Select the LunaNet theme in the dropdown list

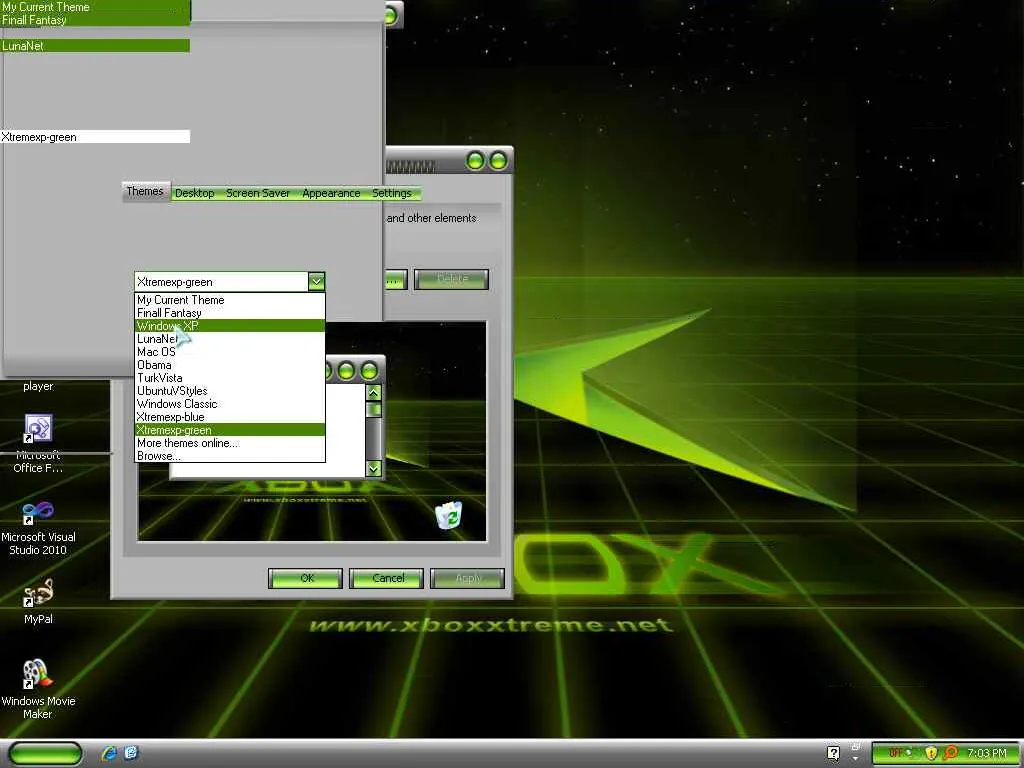point(230,339)
